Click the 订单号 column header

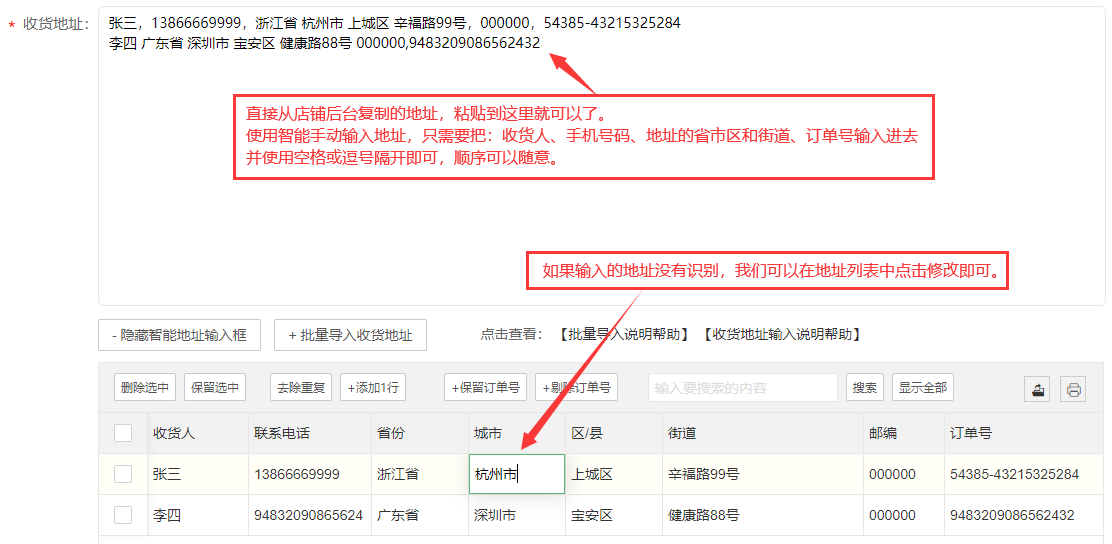(970, 433)
